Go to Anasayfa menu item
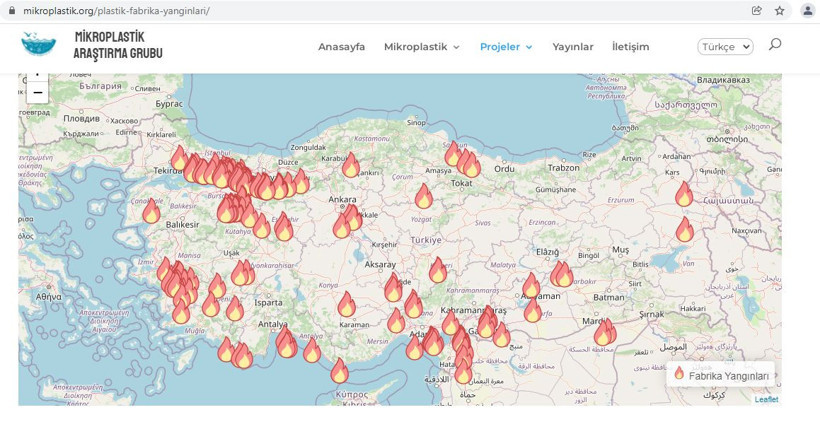 341,47
